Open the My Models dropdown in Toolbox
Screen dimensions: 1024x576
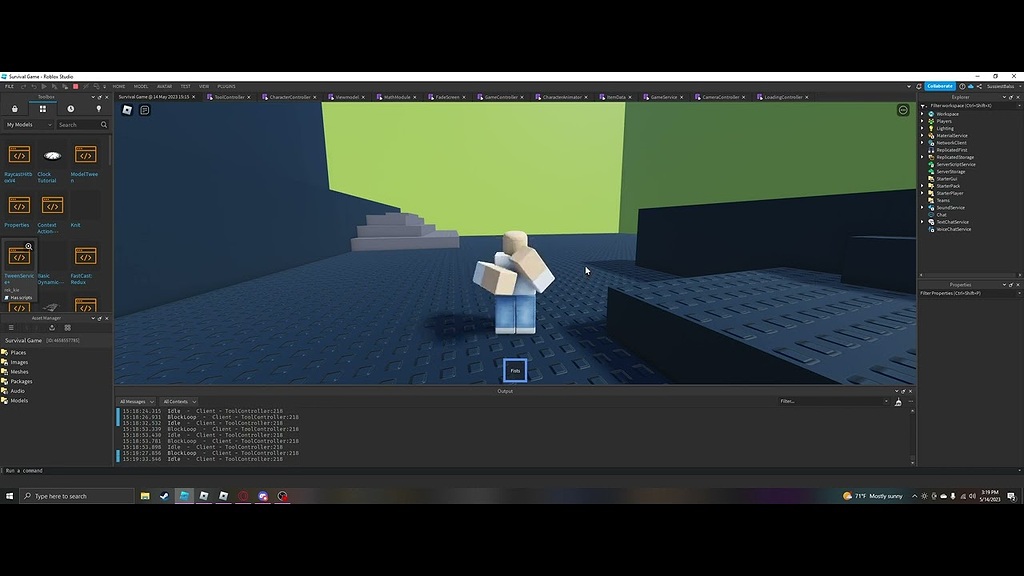(x=27, y=124)
